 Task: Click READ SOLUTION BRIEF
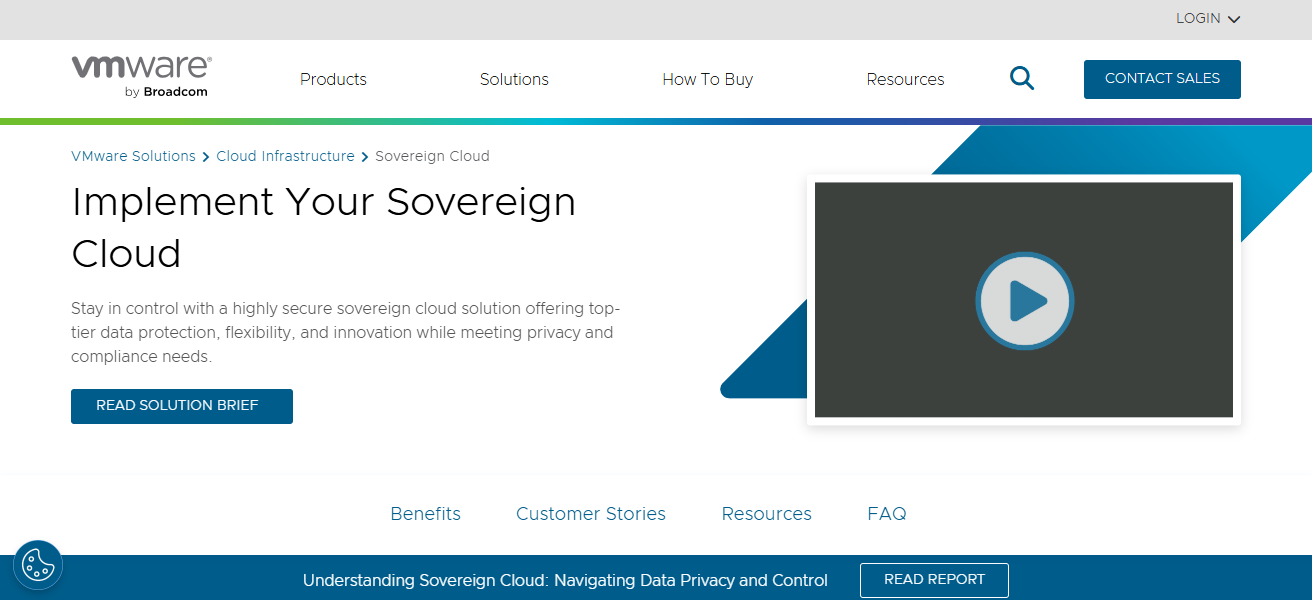181,406
